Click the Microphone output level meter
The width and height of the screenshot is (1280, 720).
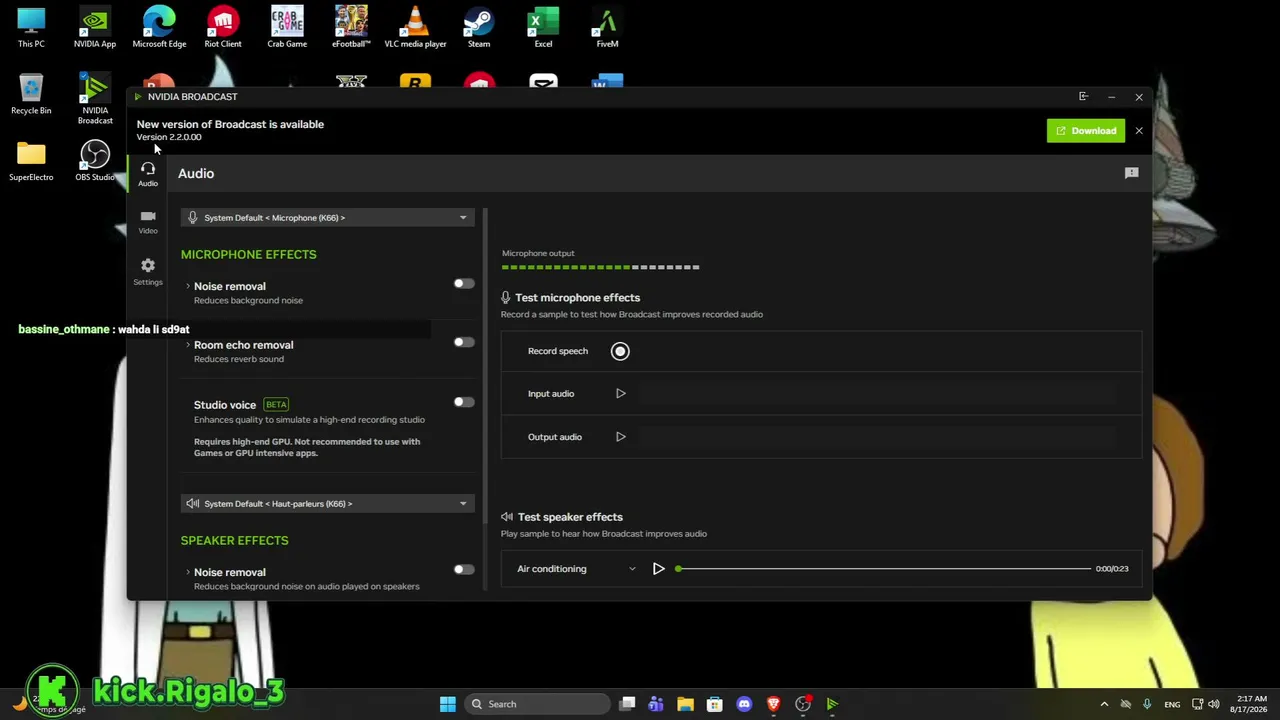(600, 267)
